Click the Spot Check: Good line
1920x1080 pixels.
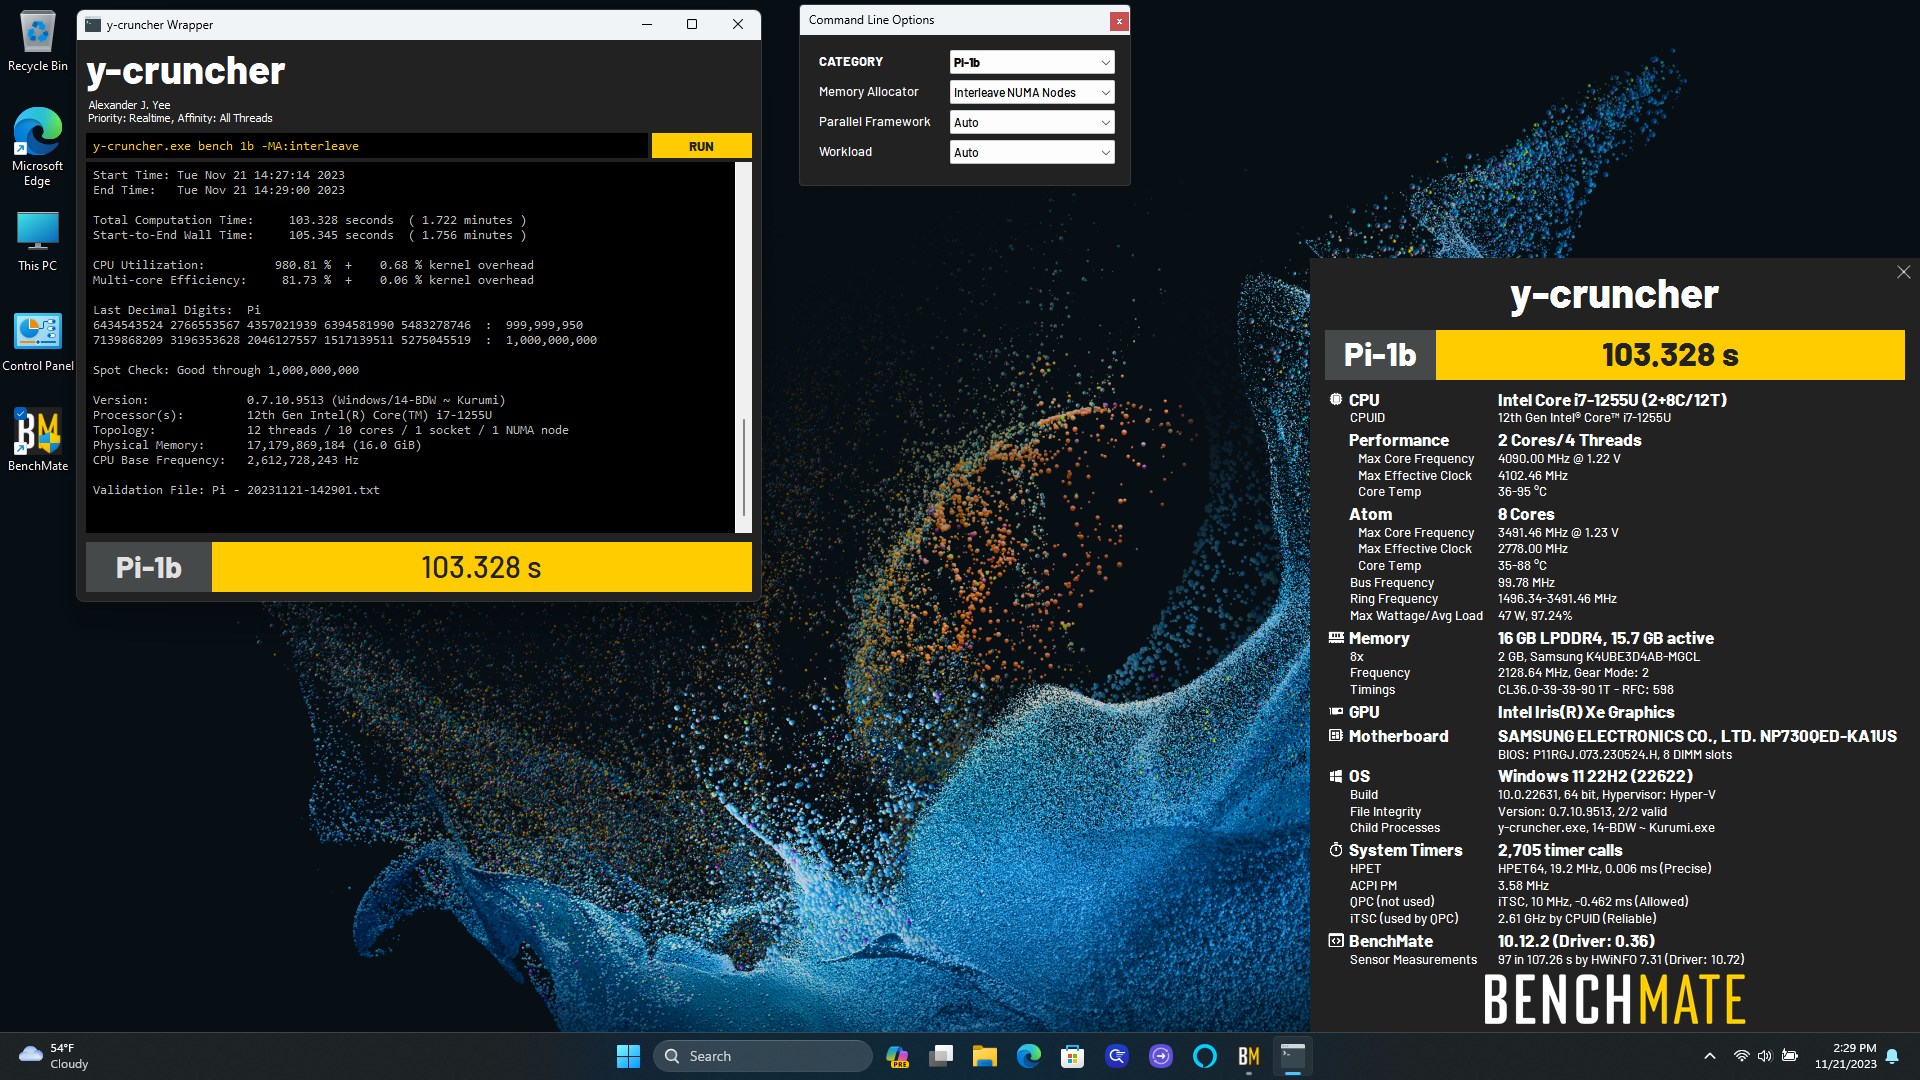(x=226, y=370)
